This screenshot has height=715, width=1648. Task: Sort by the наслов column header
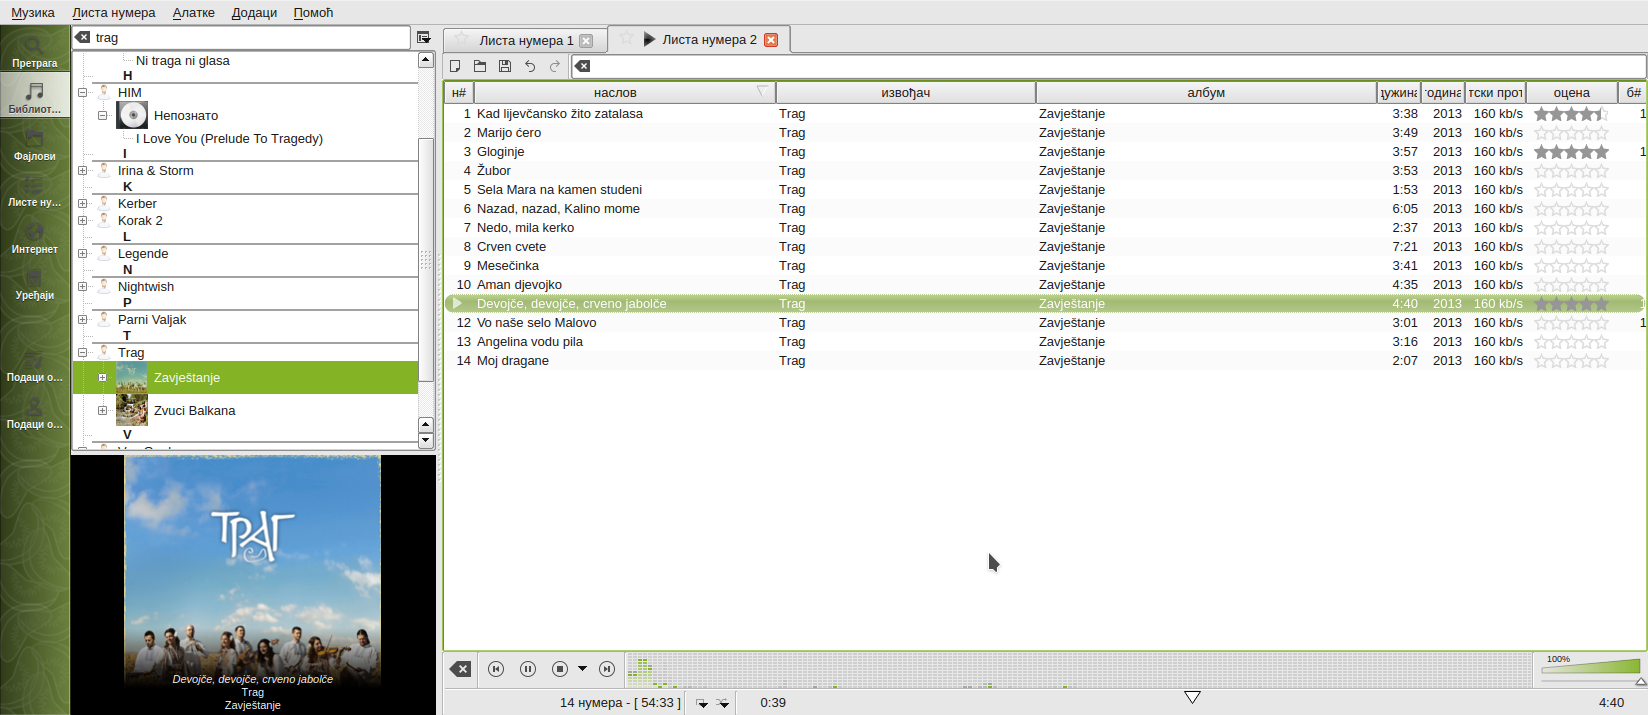(624, 93)
